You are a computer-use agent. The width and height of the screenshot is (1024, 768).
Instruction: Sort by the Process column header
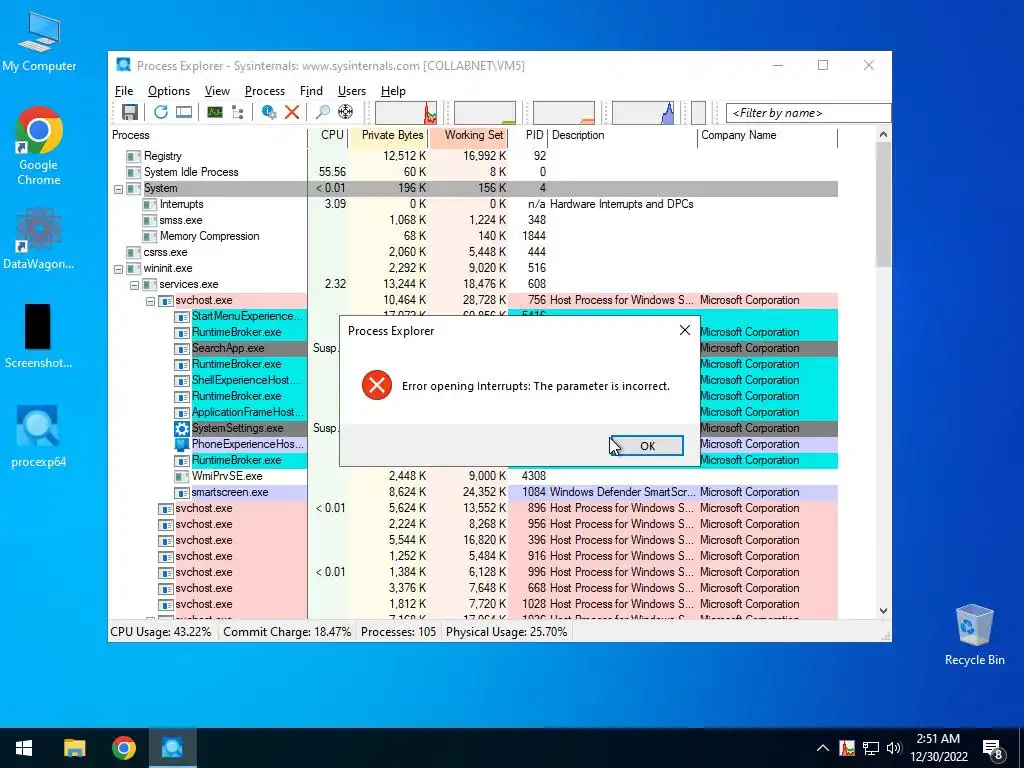[208, 135]
